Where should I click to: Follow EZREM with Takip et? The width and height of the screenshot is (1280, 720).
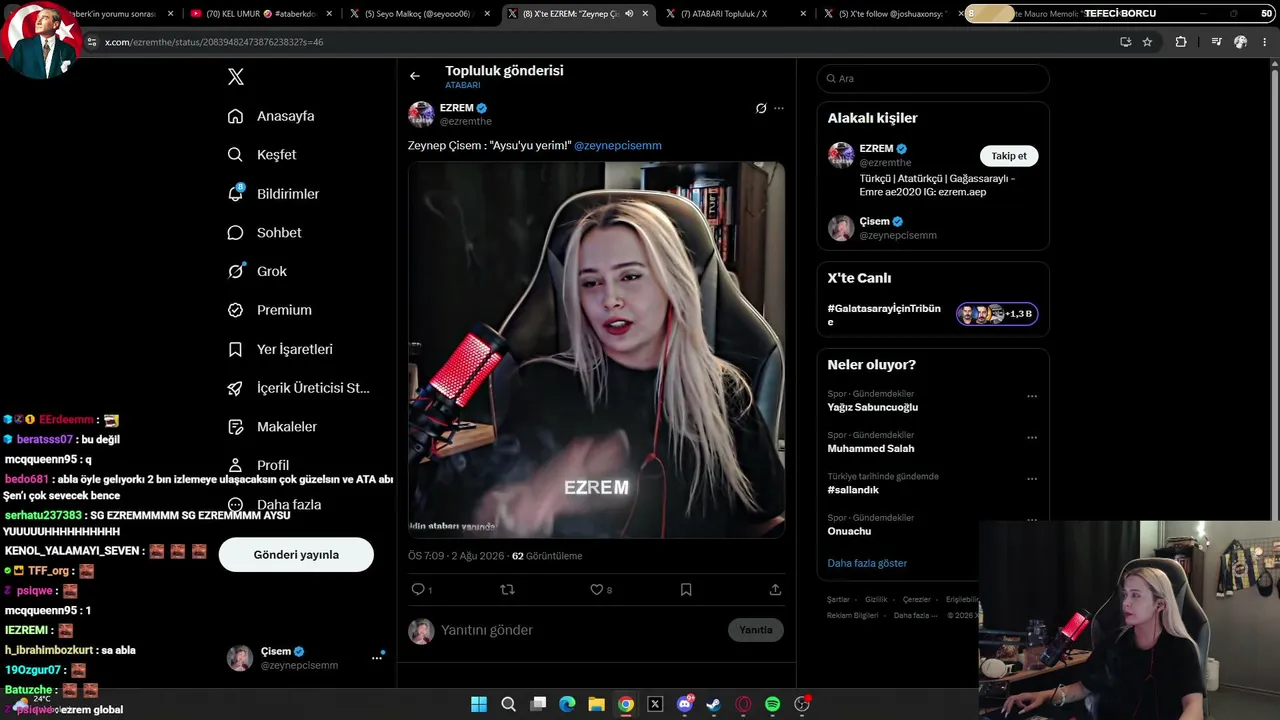tap(1009, 156)
